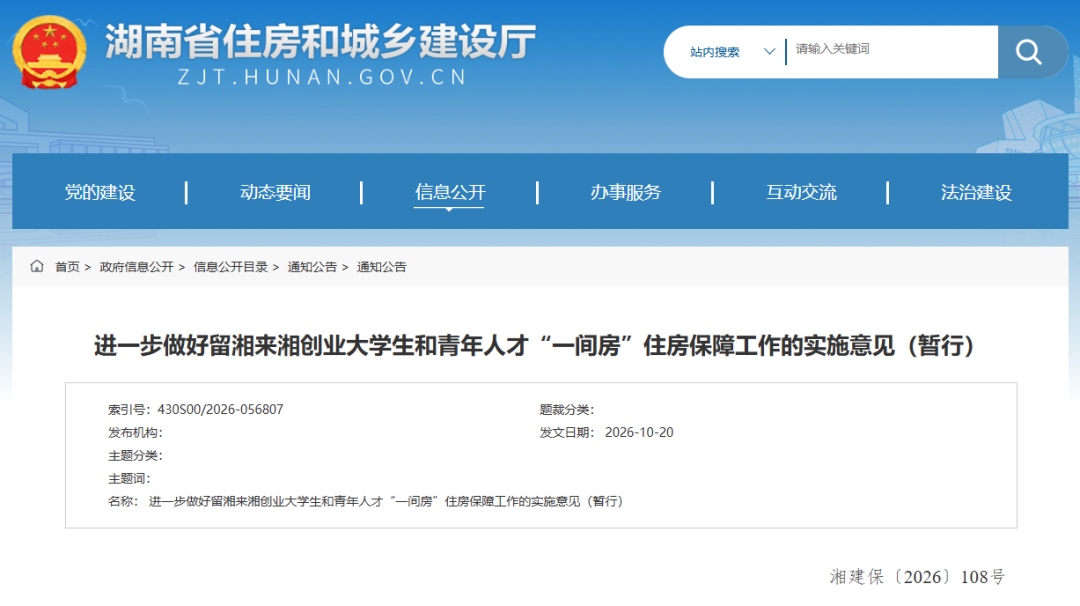The image size is (1080, 606).
Task: Click the ZJT.HUNAN.GOV.CN domain text
Action: click(322, 77)
